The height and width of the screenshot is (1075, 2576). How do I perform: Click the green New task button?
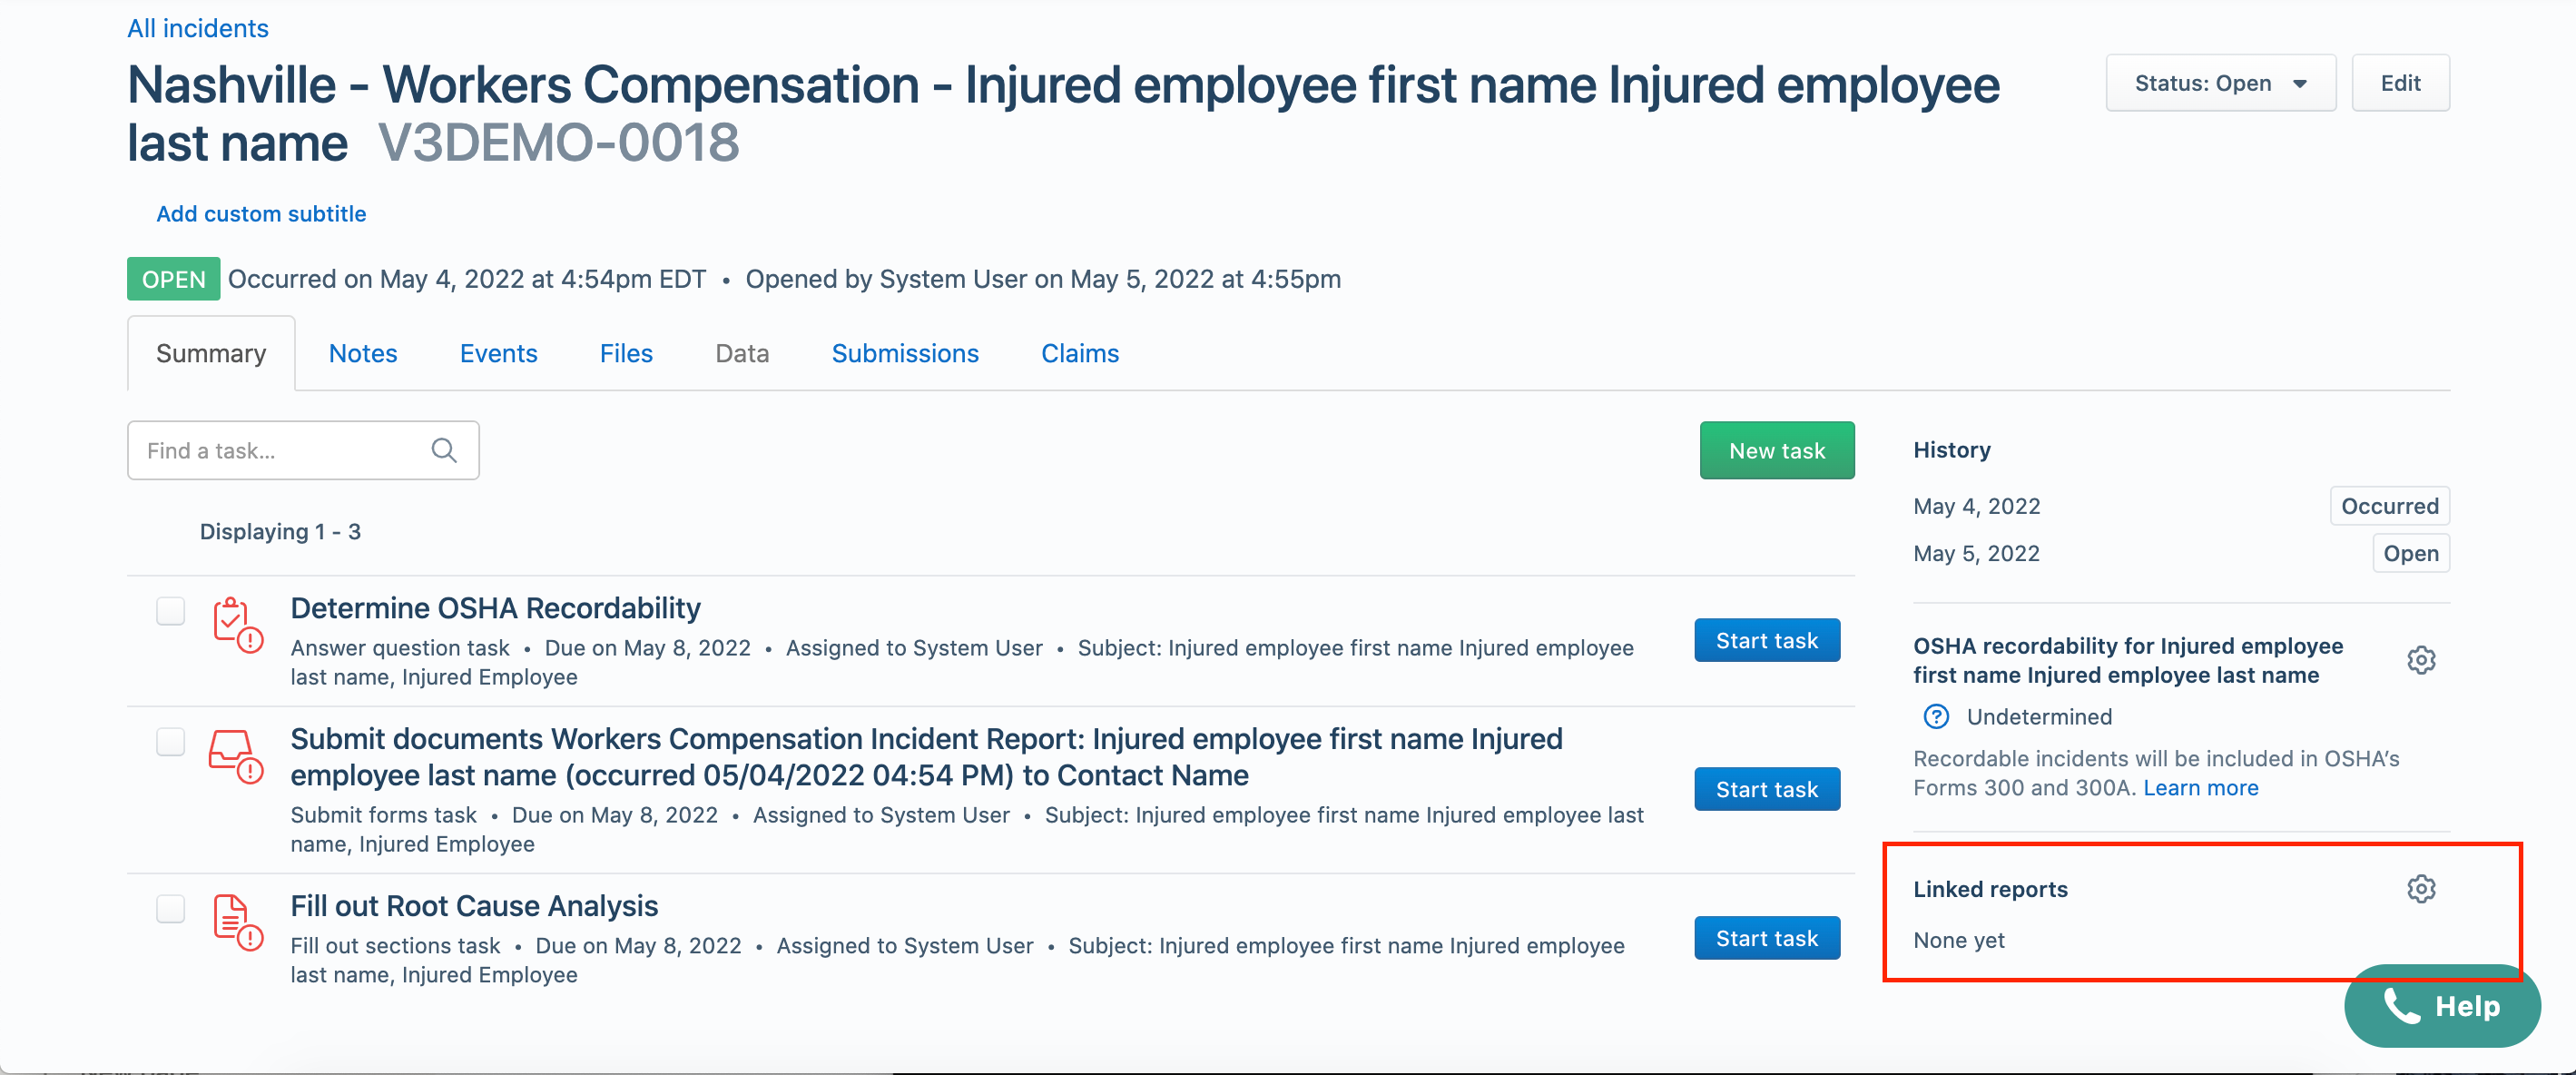pos(1777,451)
